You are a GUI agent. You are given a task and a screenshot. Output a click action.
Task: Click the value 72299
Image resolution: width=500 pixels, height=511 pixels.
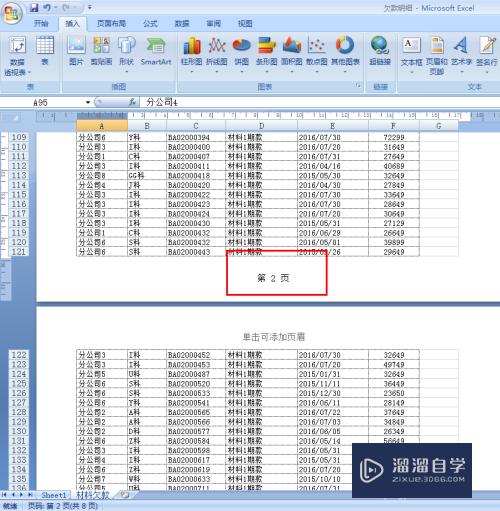[394, 137]
